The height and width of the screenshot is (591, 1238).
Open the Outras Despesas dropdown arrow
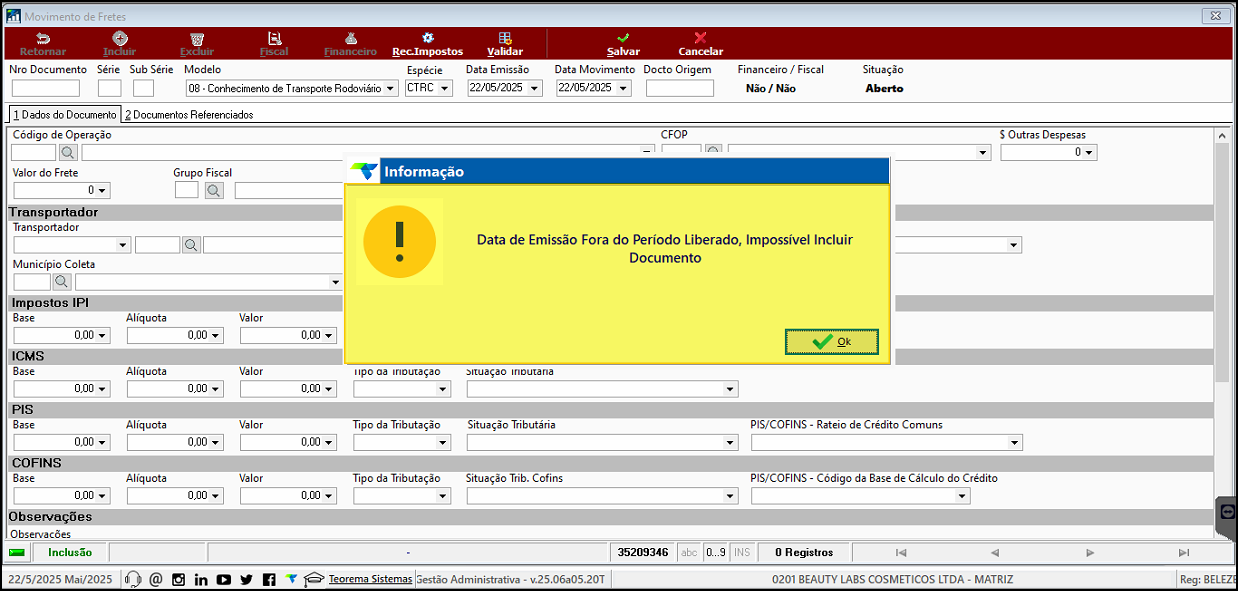click(x=1089, y=152)
